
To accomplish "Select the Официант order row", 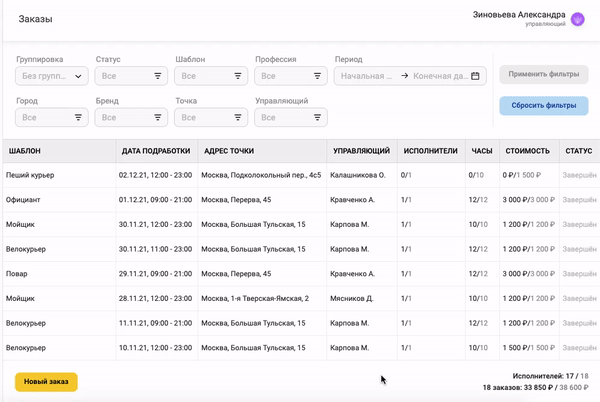I will tap(28, 199).
